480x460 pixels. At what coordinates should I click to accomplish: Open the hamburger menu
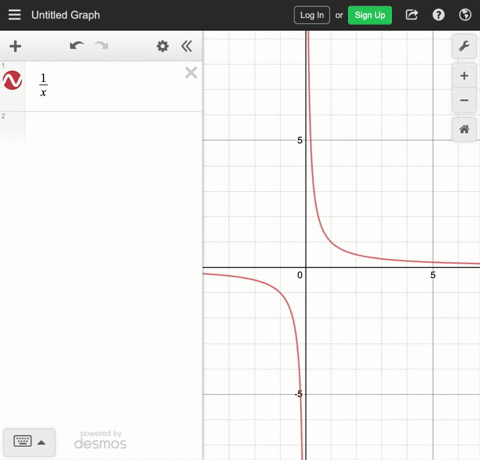[x=14, y=15]
